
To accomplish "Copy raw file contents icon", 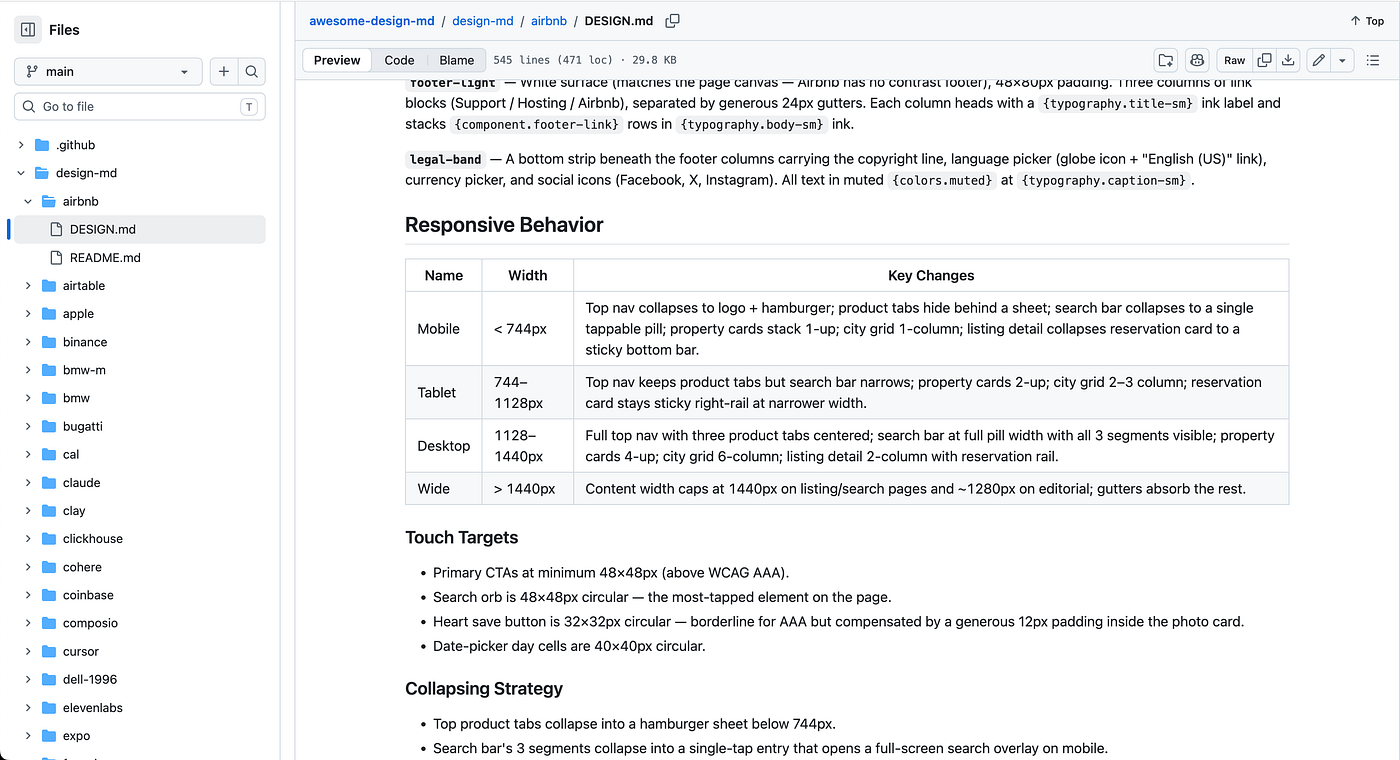I will coord(1264,60).
